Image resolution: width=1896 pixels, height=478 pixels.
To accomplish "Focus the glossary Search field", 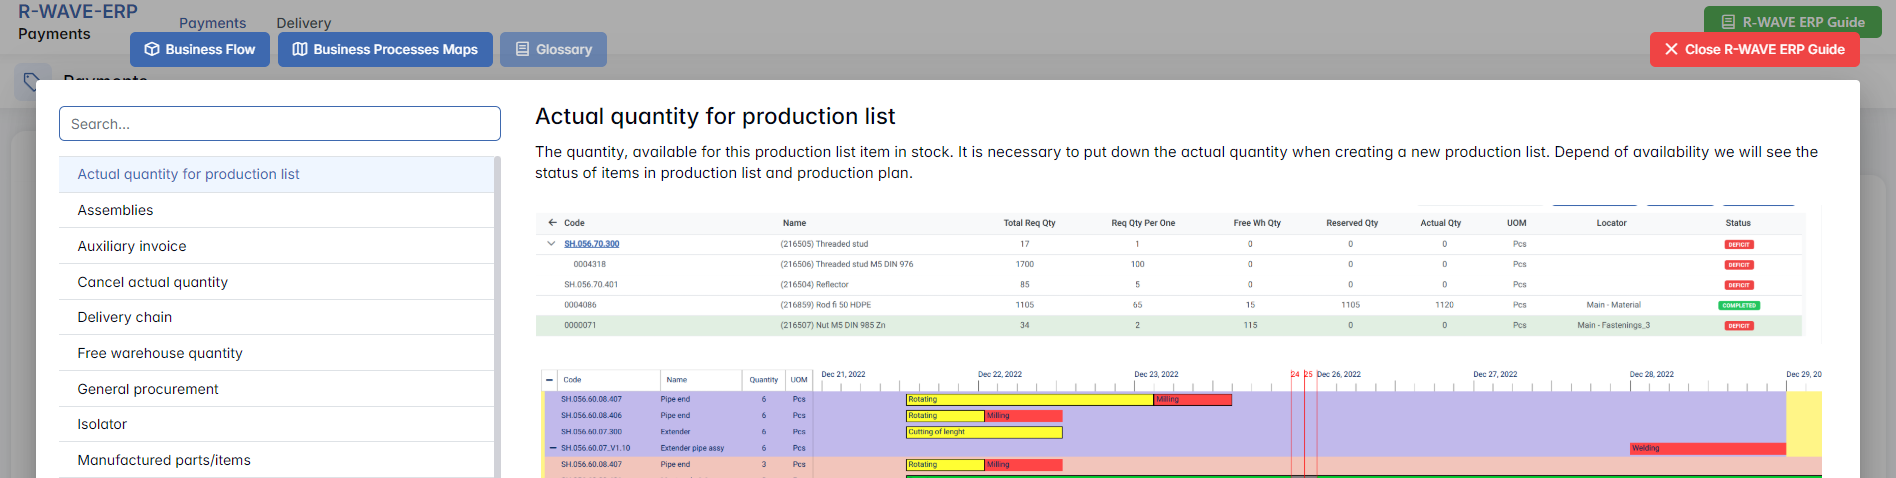I will coord(280,124).
